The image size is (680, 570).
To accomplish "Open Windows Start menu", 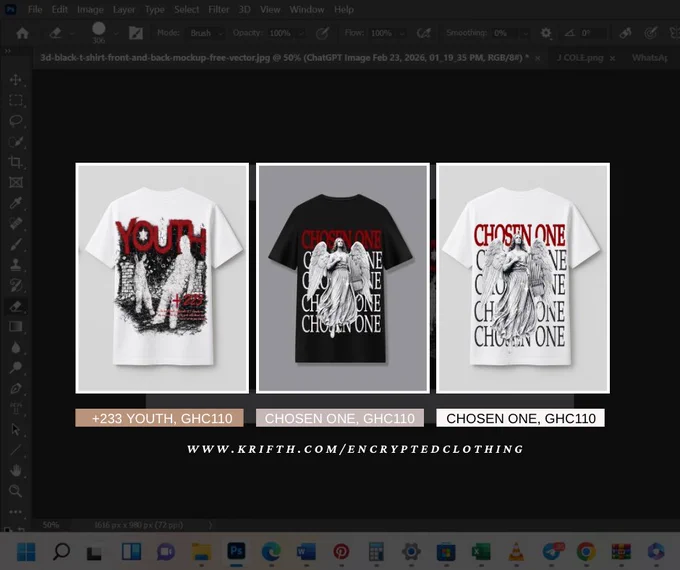I will pyautogui.click(x=26, y=552).
